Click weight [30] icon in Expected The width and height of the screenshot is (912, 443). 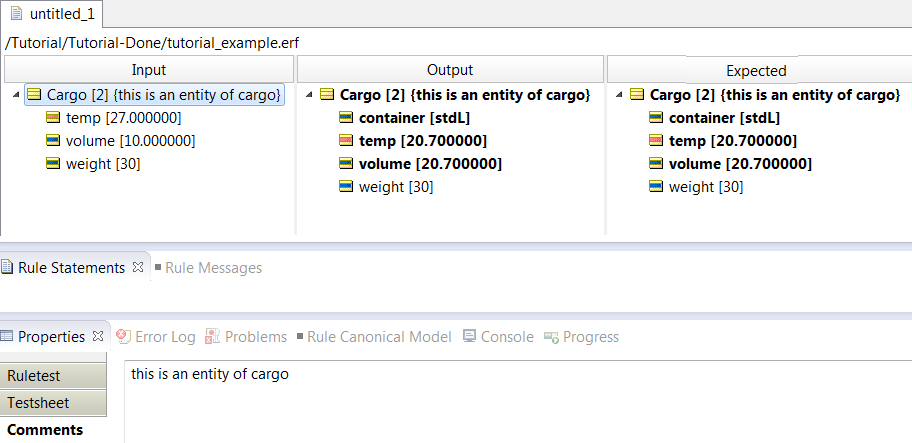coord(656,187)
